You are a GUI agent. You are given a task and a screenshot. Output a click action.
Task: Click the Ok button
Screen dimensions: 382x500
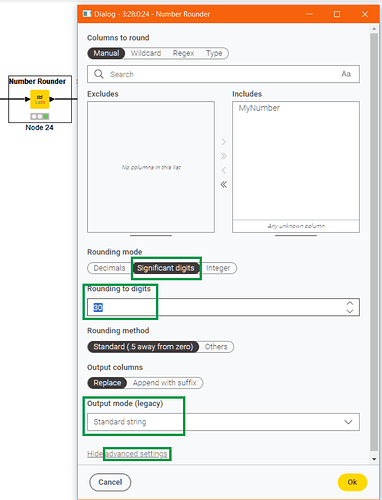(x=352, y=482)
